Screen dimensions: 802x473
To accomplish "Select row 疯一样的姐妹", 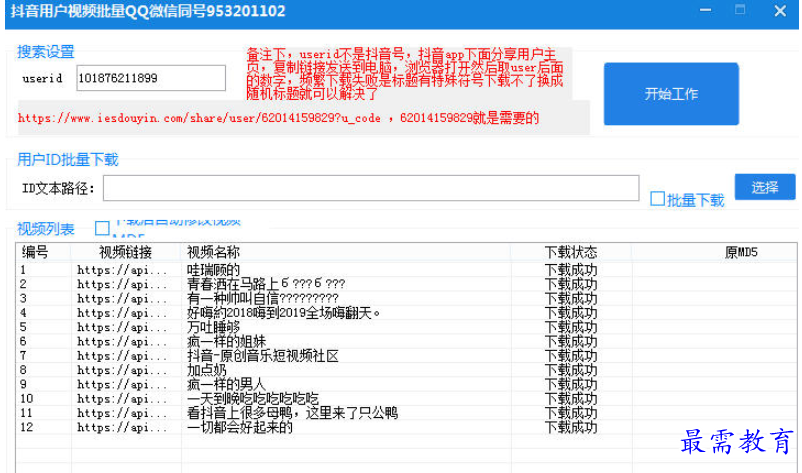I will (407, 341).
